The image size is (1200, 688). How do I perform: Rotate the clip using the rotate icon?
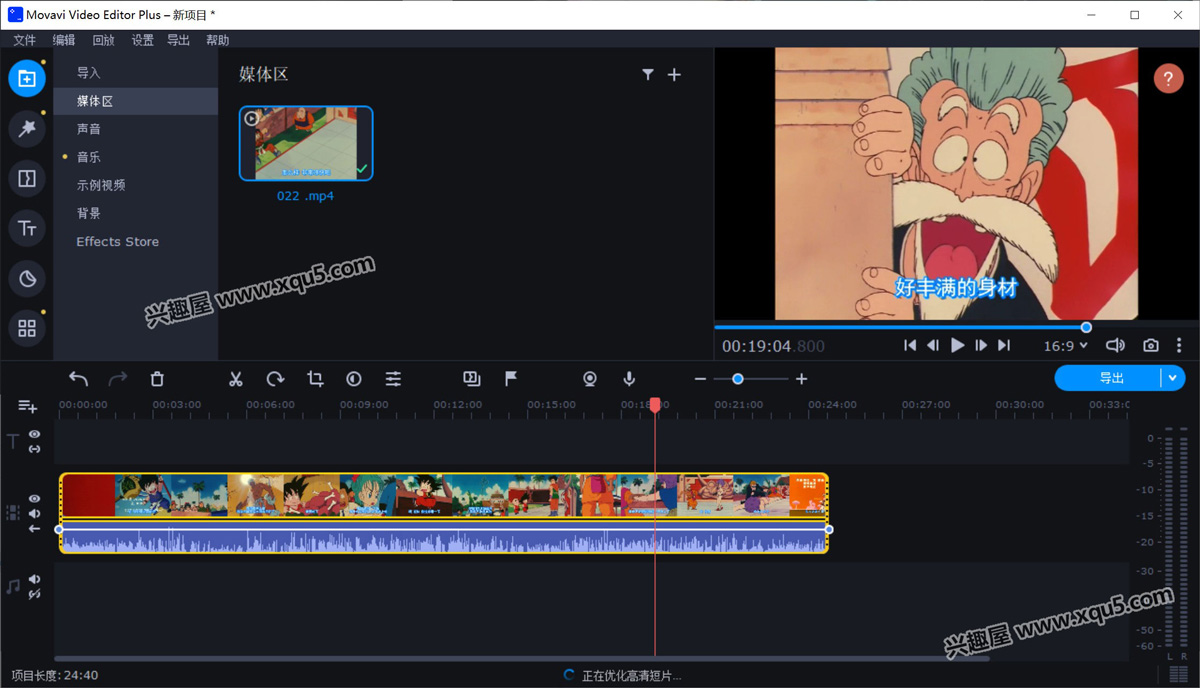click(x=275, y=379)
